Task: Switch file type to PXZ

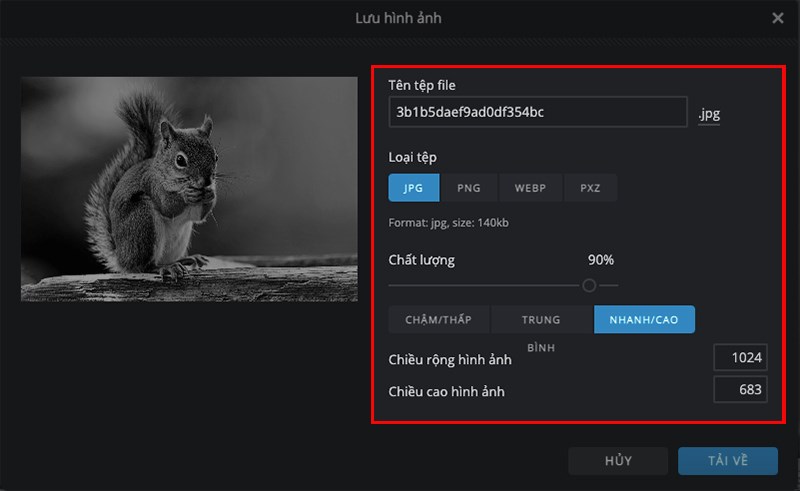Action: 590,188
